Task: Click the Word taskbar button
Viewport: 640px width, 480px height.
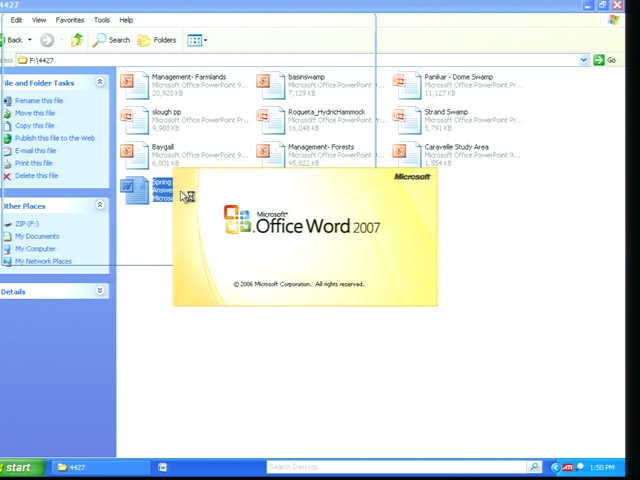Action: 162,467
